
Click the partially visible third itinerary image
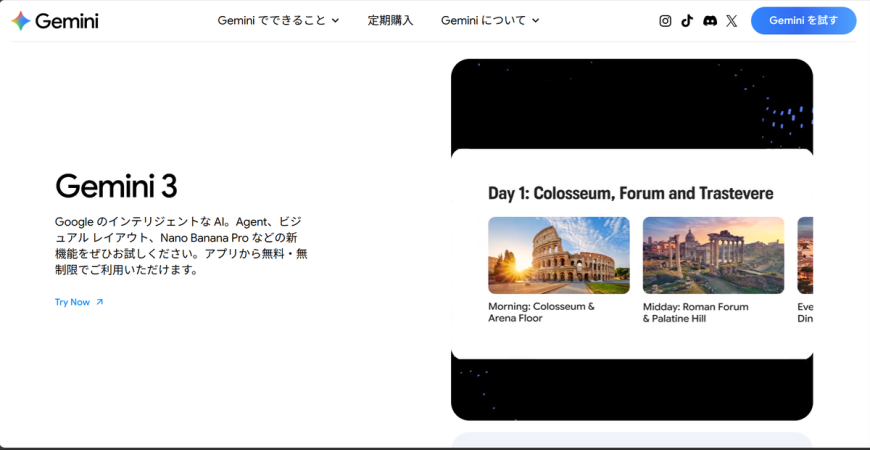click(x=805, y=255)
